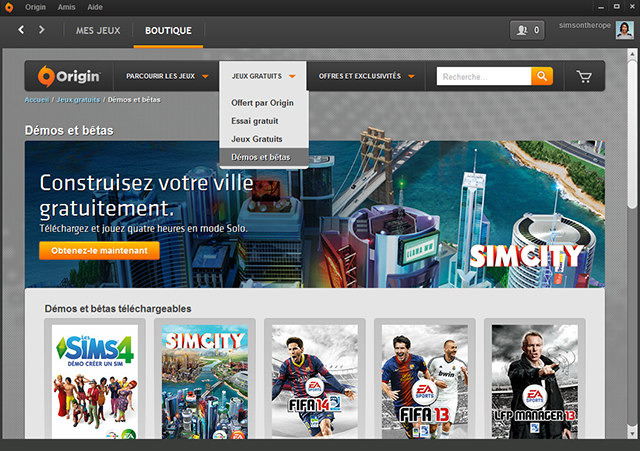The width and height of the screenshot is (640, 451).
Task: Collapse the JEUX GRATUITS dropdown
Action: [263, 76]
